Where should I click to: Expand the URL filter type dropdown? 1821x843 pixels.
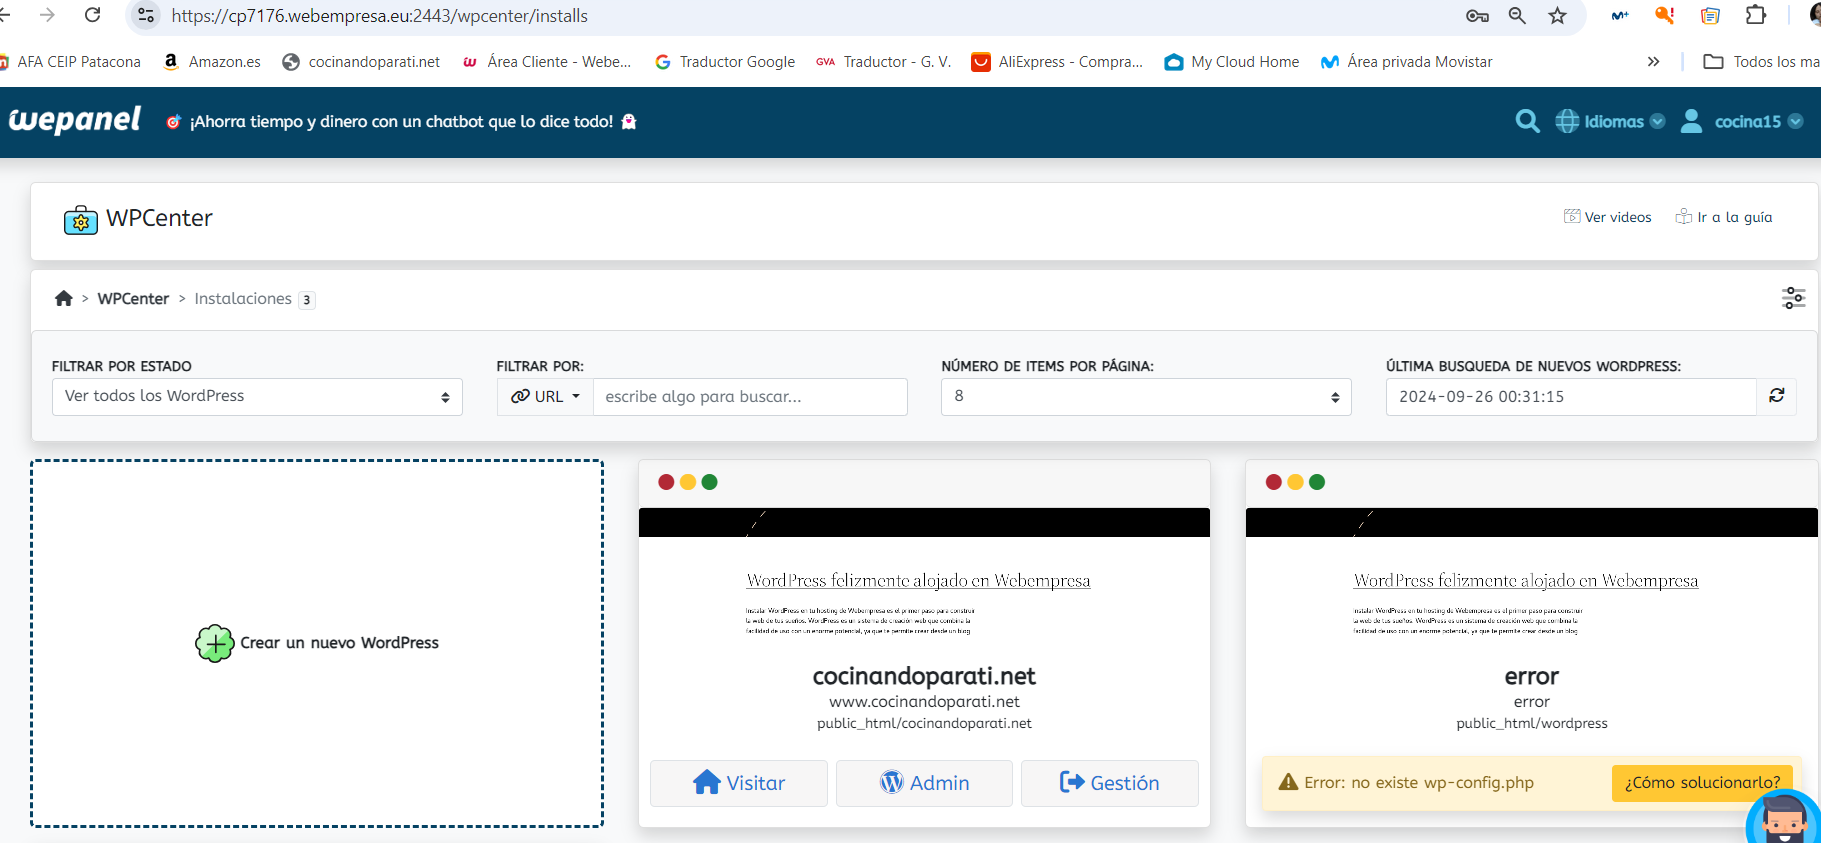pyautogui.click(x=545, y=396)
